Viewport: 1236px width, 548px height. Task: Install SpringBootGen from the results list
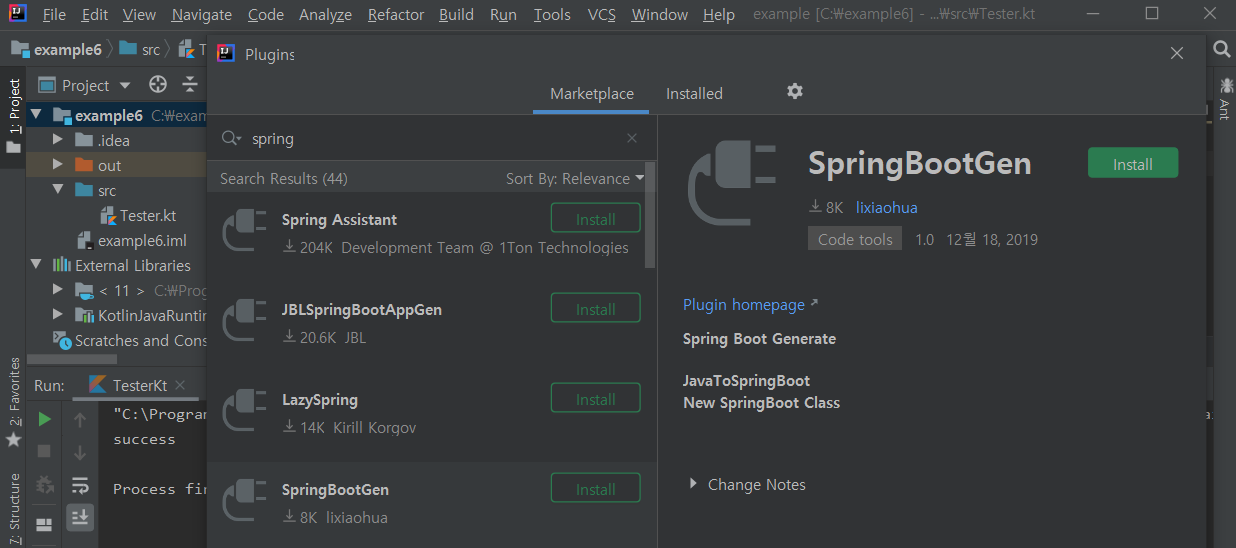(596, 489)
